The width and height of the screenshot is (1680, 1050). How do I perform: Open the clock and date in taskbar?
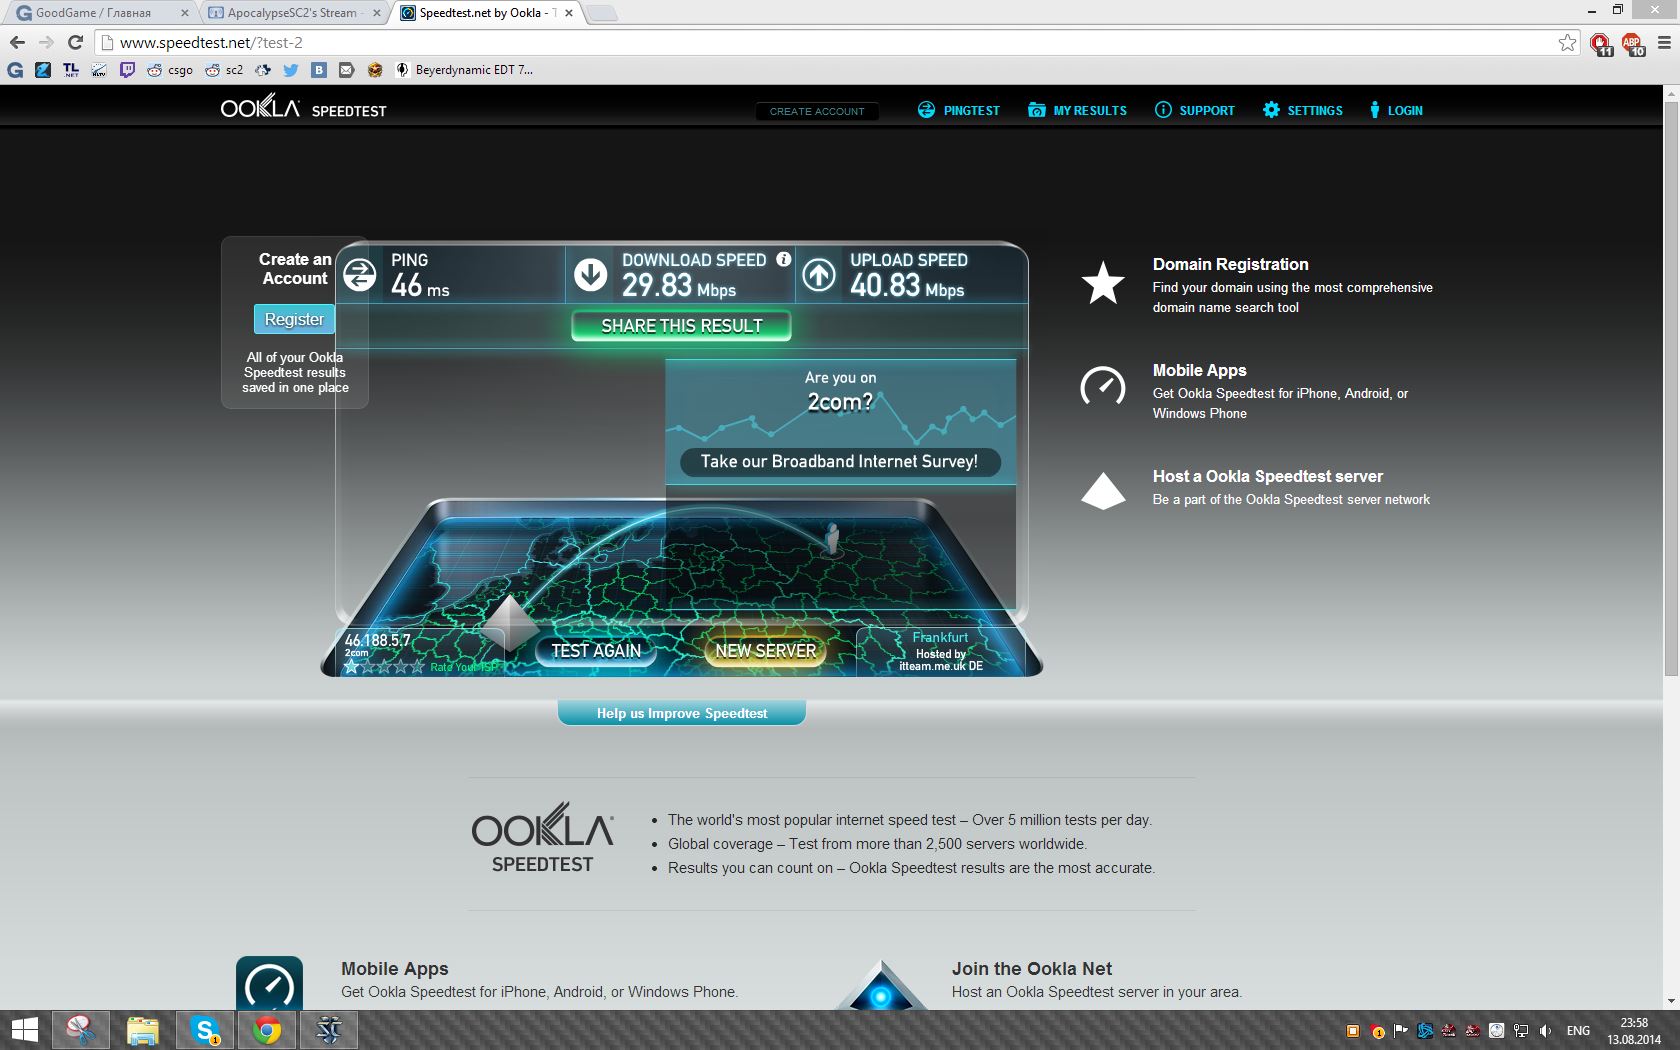(x=1634, y=1031)
